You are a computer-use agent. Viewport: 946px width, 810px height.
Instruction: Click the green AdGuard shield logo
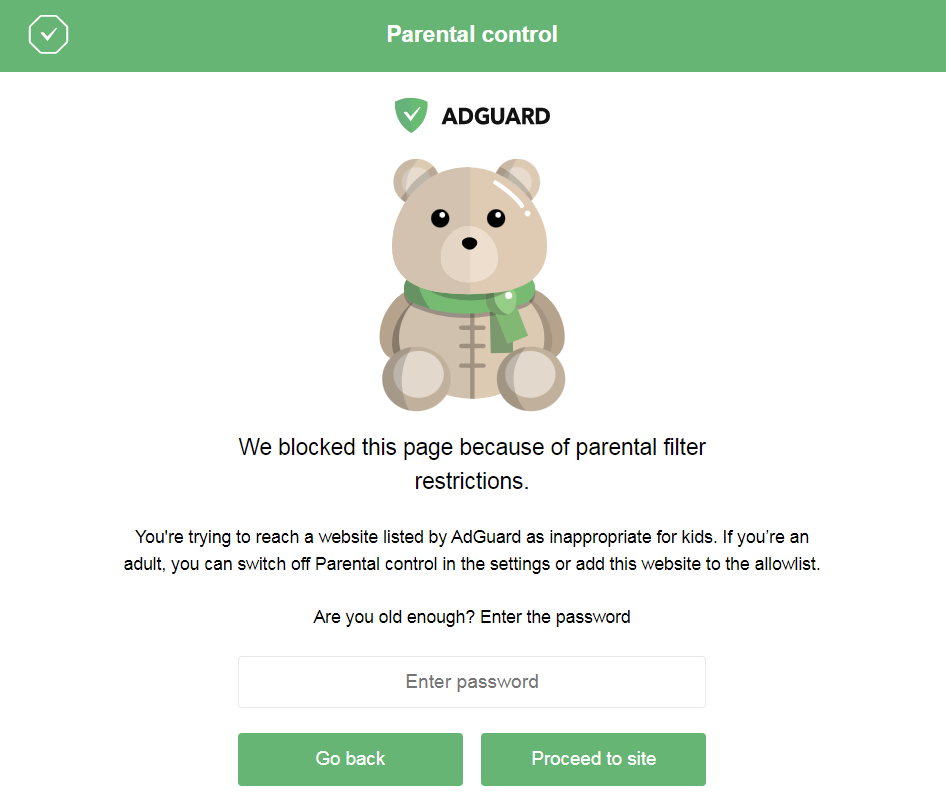(411, 115)
